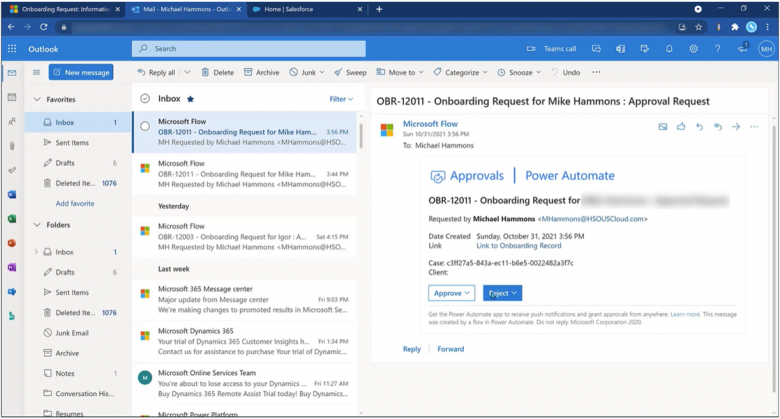Click Sweep in the toolbar
Screen dimensions: 780x419
(x=350, y=73)
